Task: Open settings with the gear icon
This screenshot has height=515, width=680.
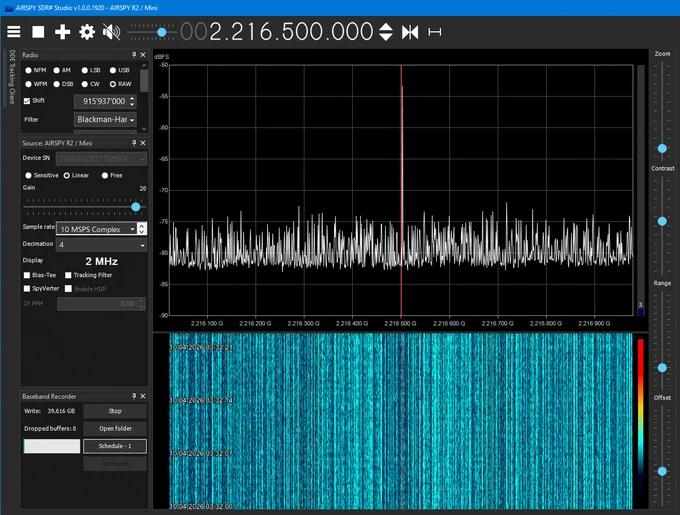Action: 87,32
